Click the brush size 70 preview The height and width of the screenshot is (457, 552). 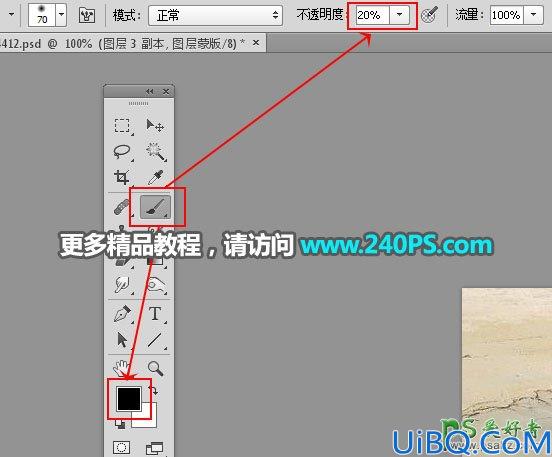point(42,15)
